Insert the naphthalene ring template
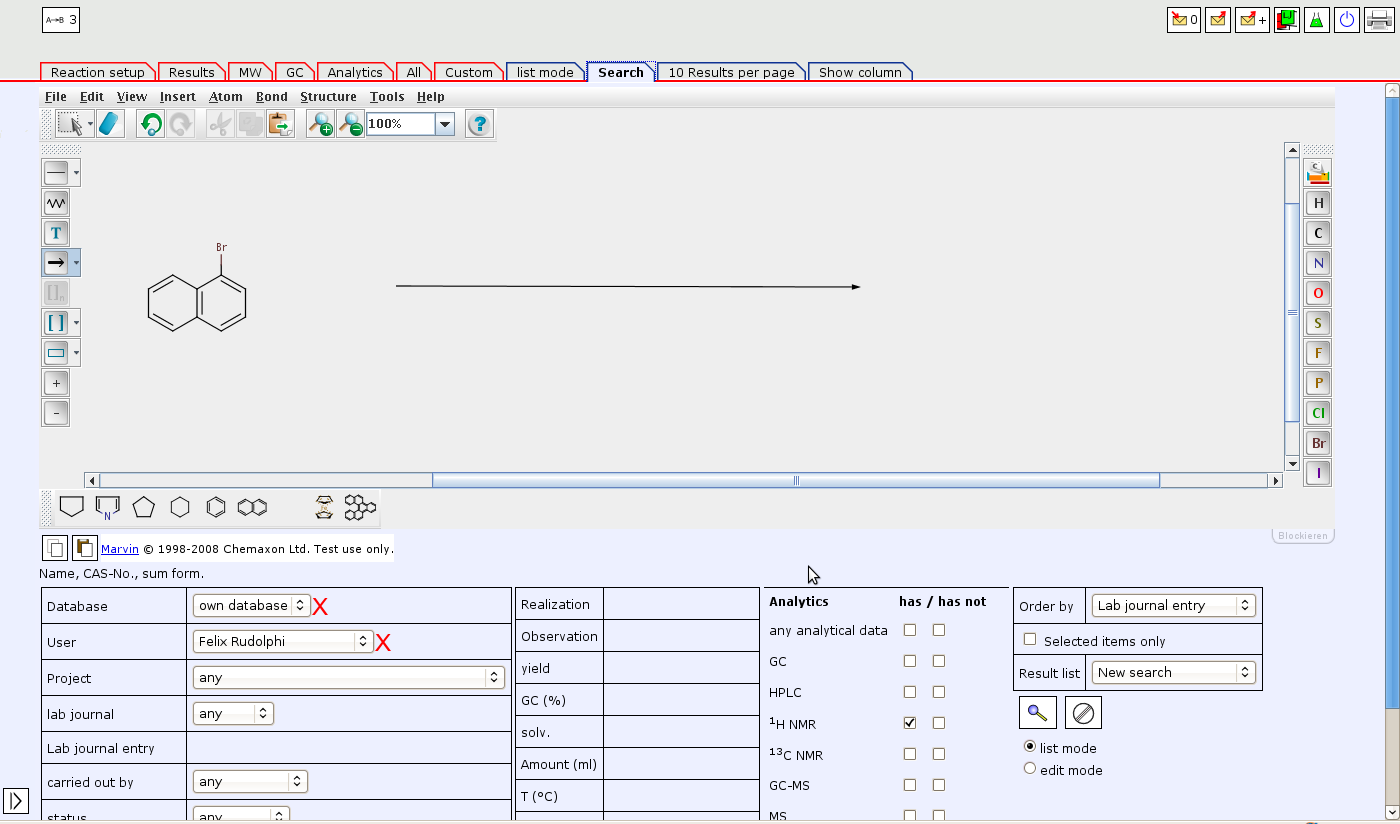Screen dimensions: 1400x824 pos(253,507)
